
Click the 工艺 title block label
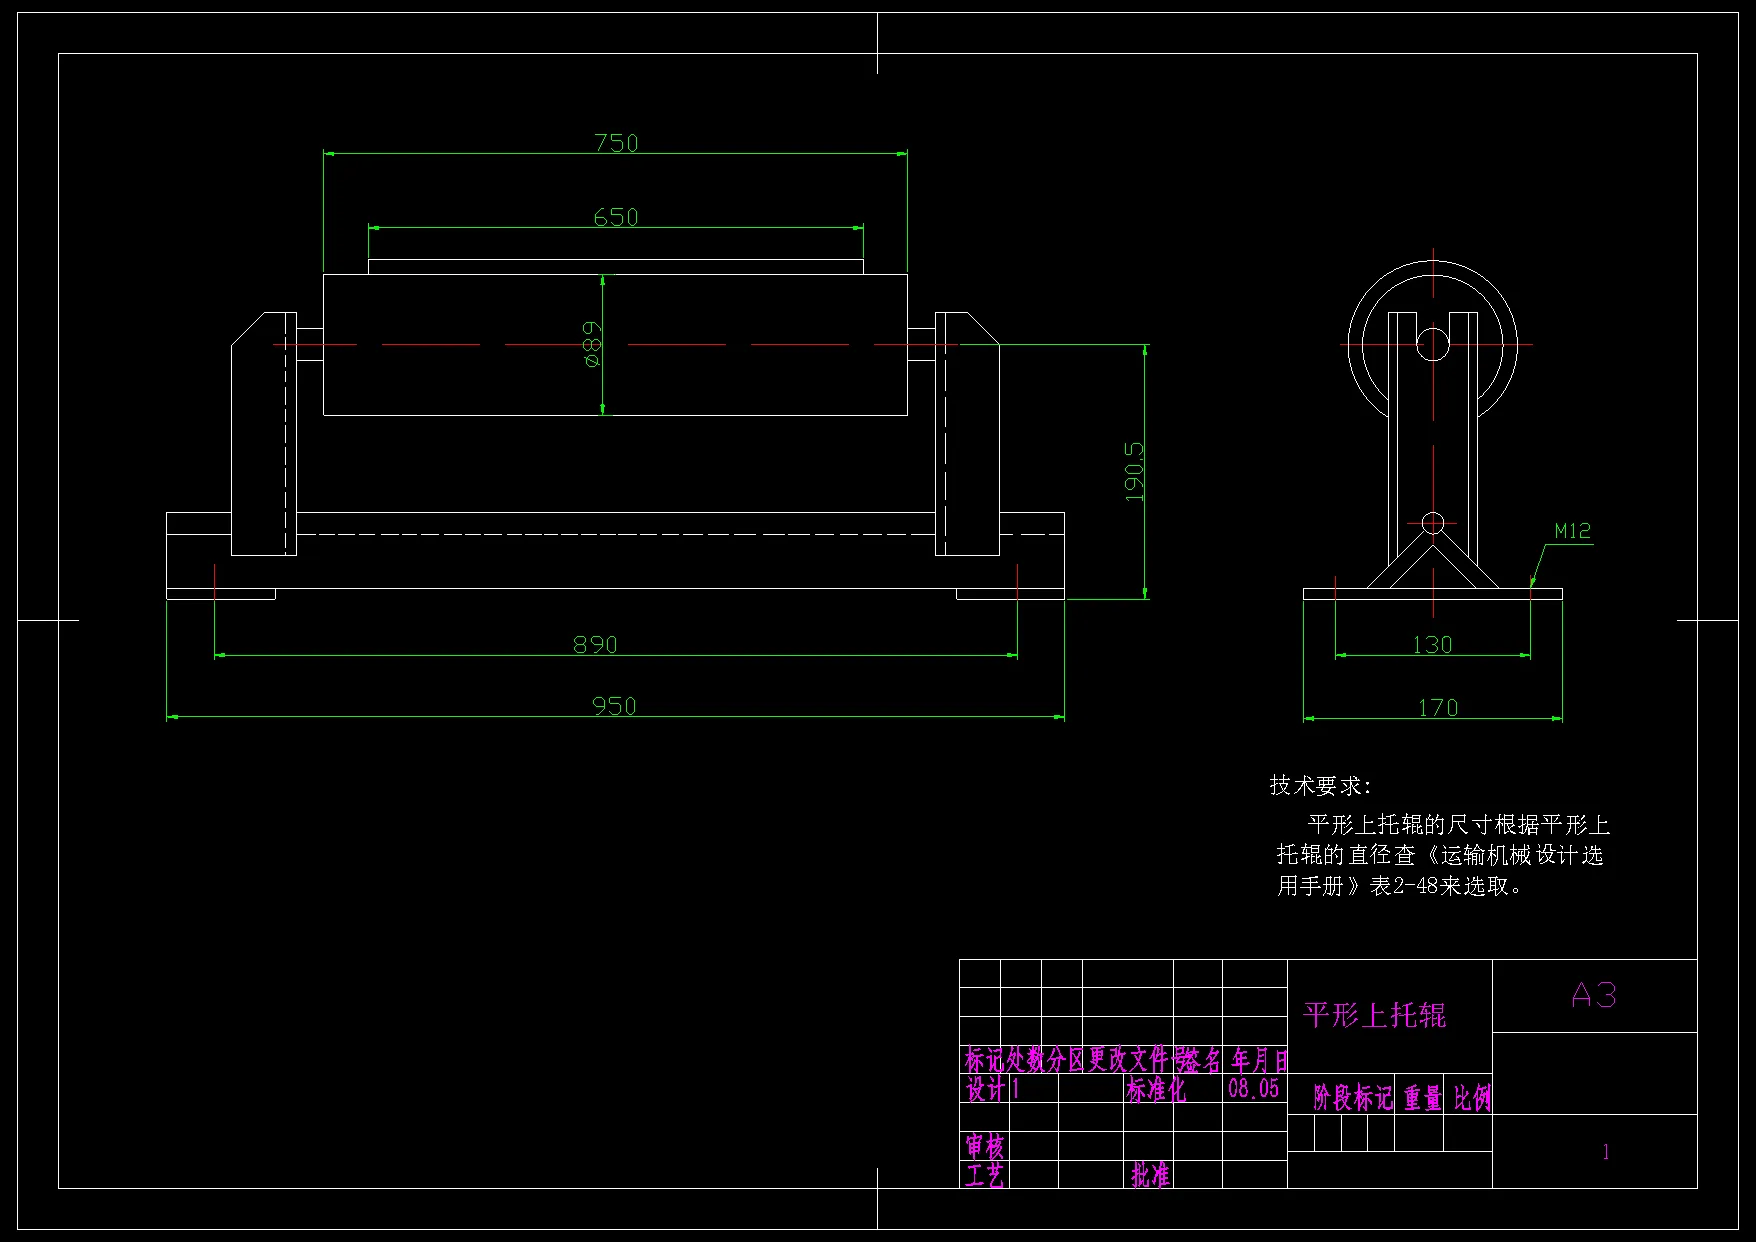[x=985, y=1175]
